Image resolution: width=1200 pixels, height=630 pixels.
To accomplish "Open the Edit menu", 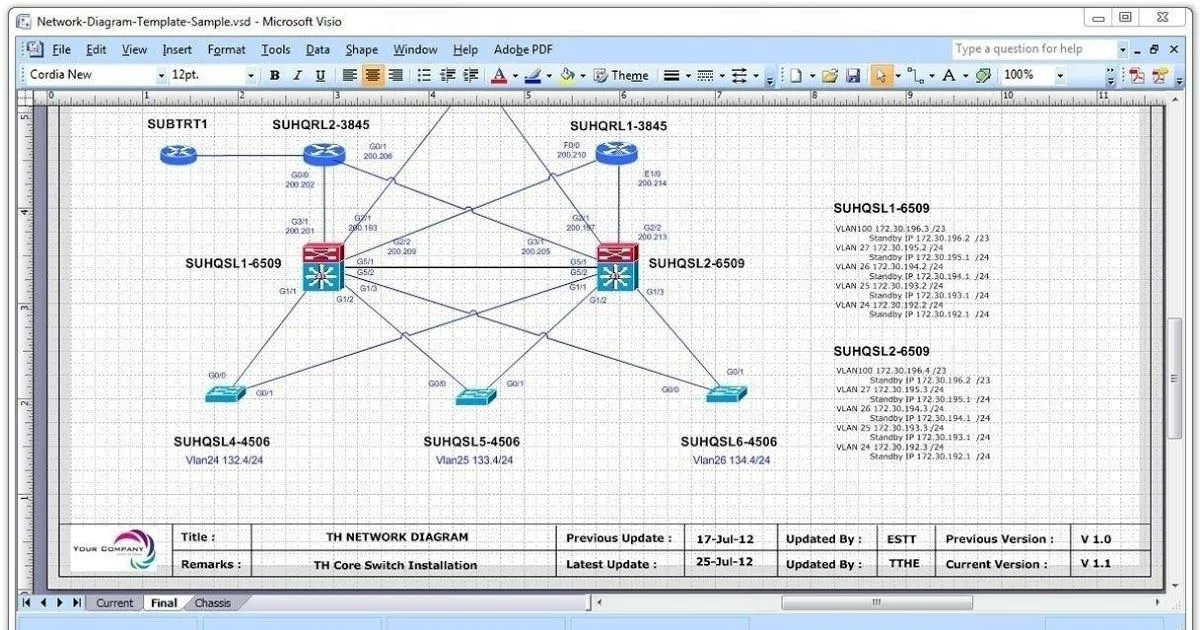I will point(96,49).
